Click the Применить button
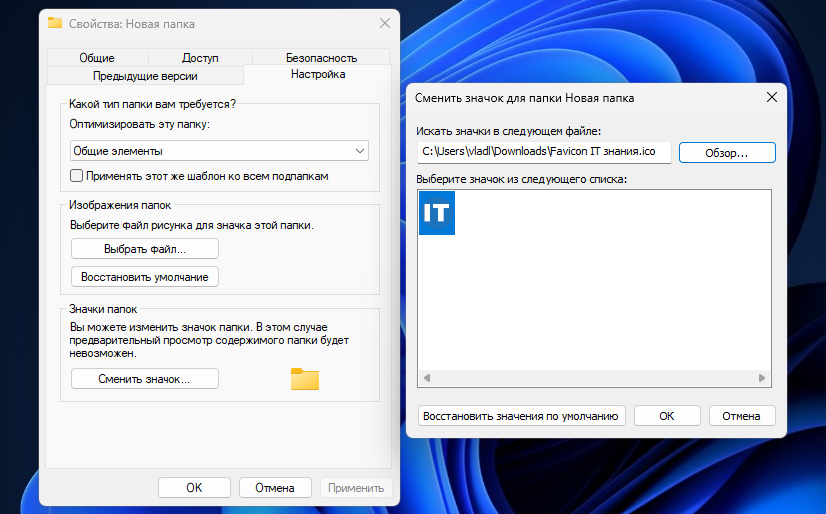The image size is (826, 514). [x=356, y=488]
